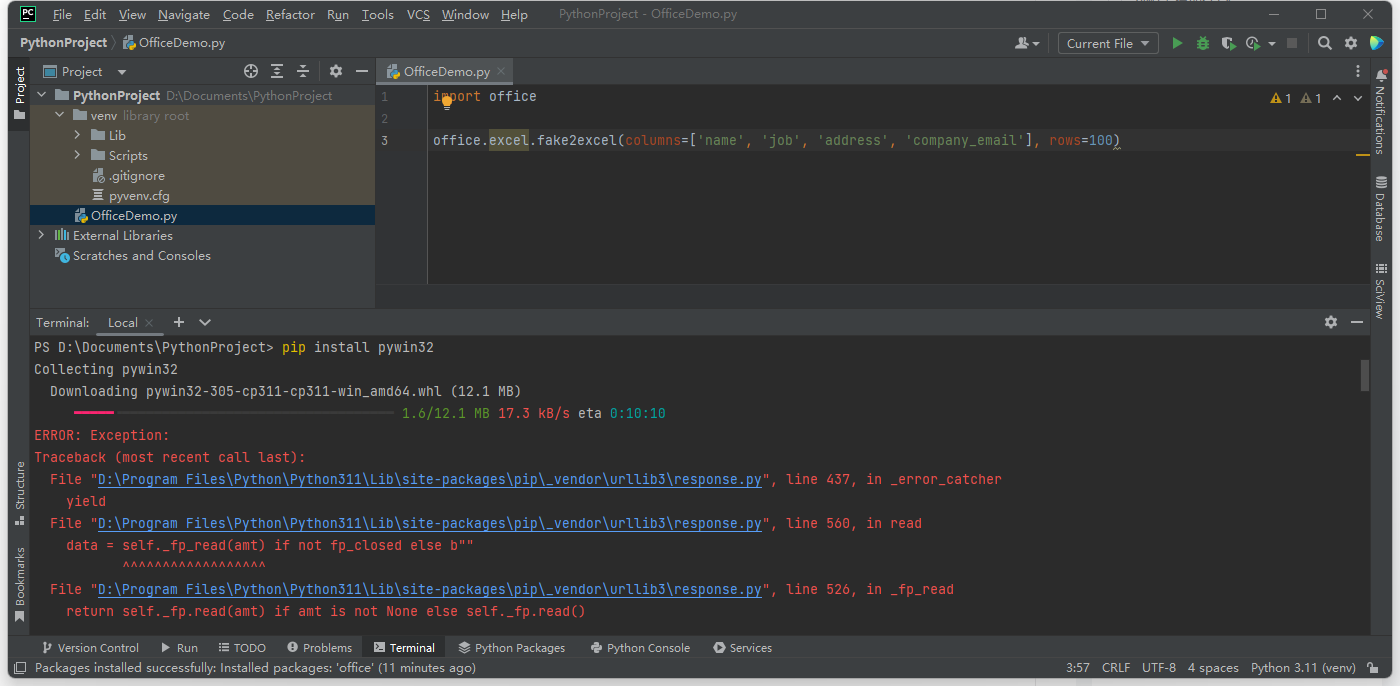Screen dimensions: 1400x686
Task: Hide the Project panel with minus icon
Action: [x=361, y=71]
